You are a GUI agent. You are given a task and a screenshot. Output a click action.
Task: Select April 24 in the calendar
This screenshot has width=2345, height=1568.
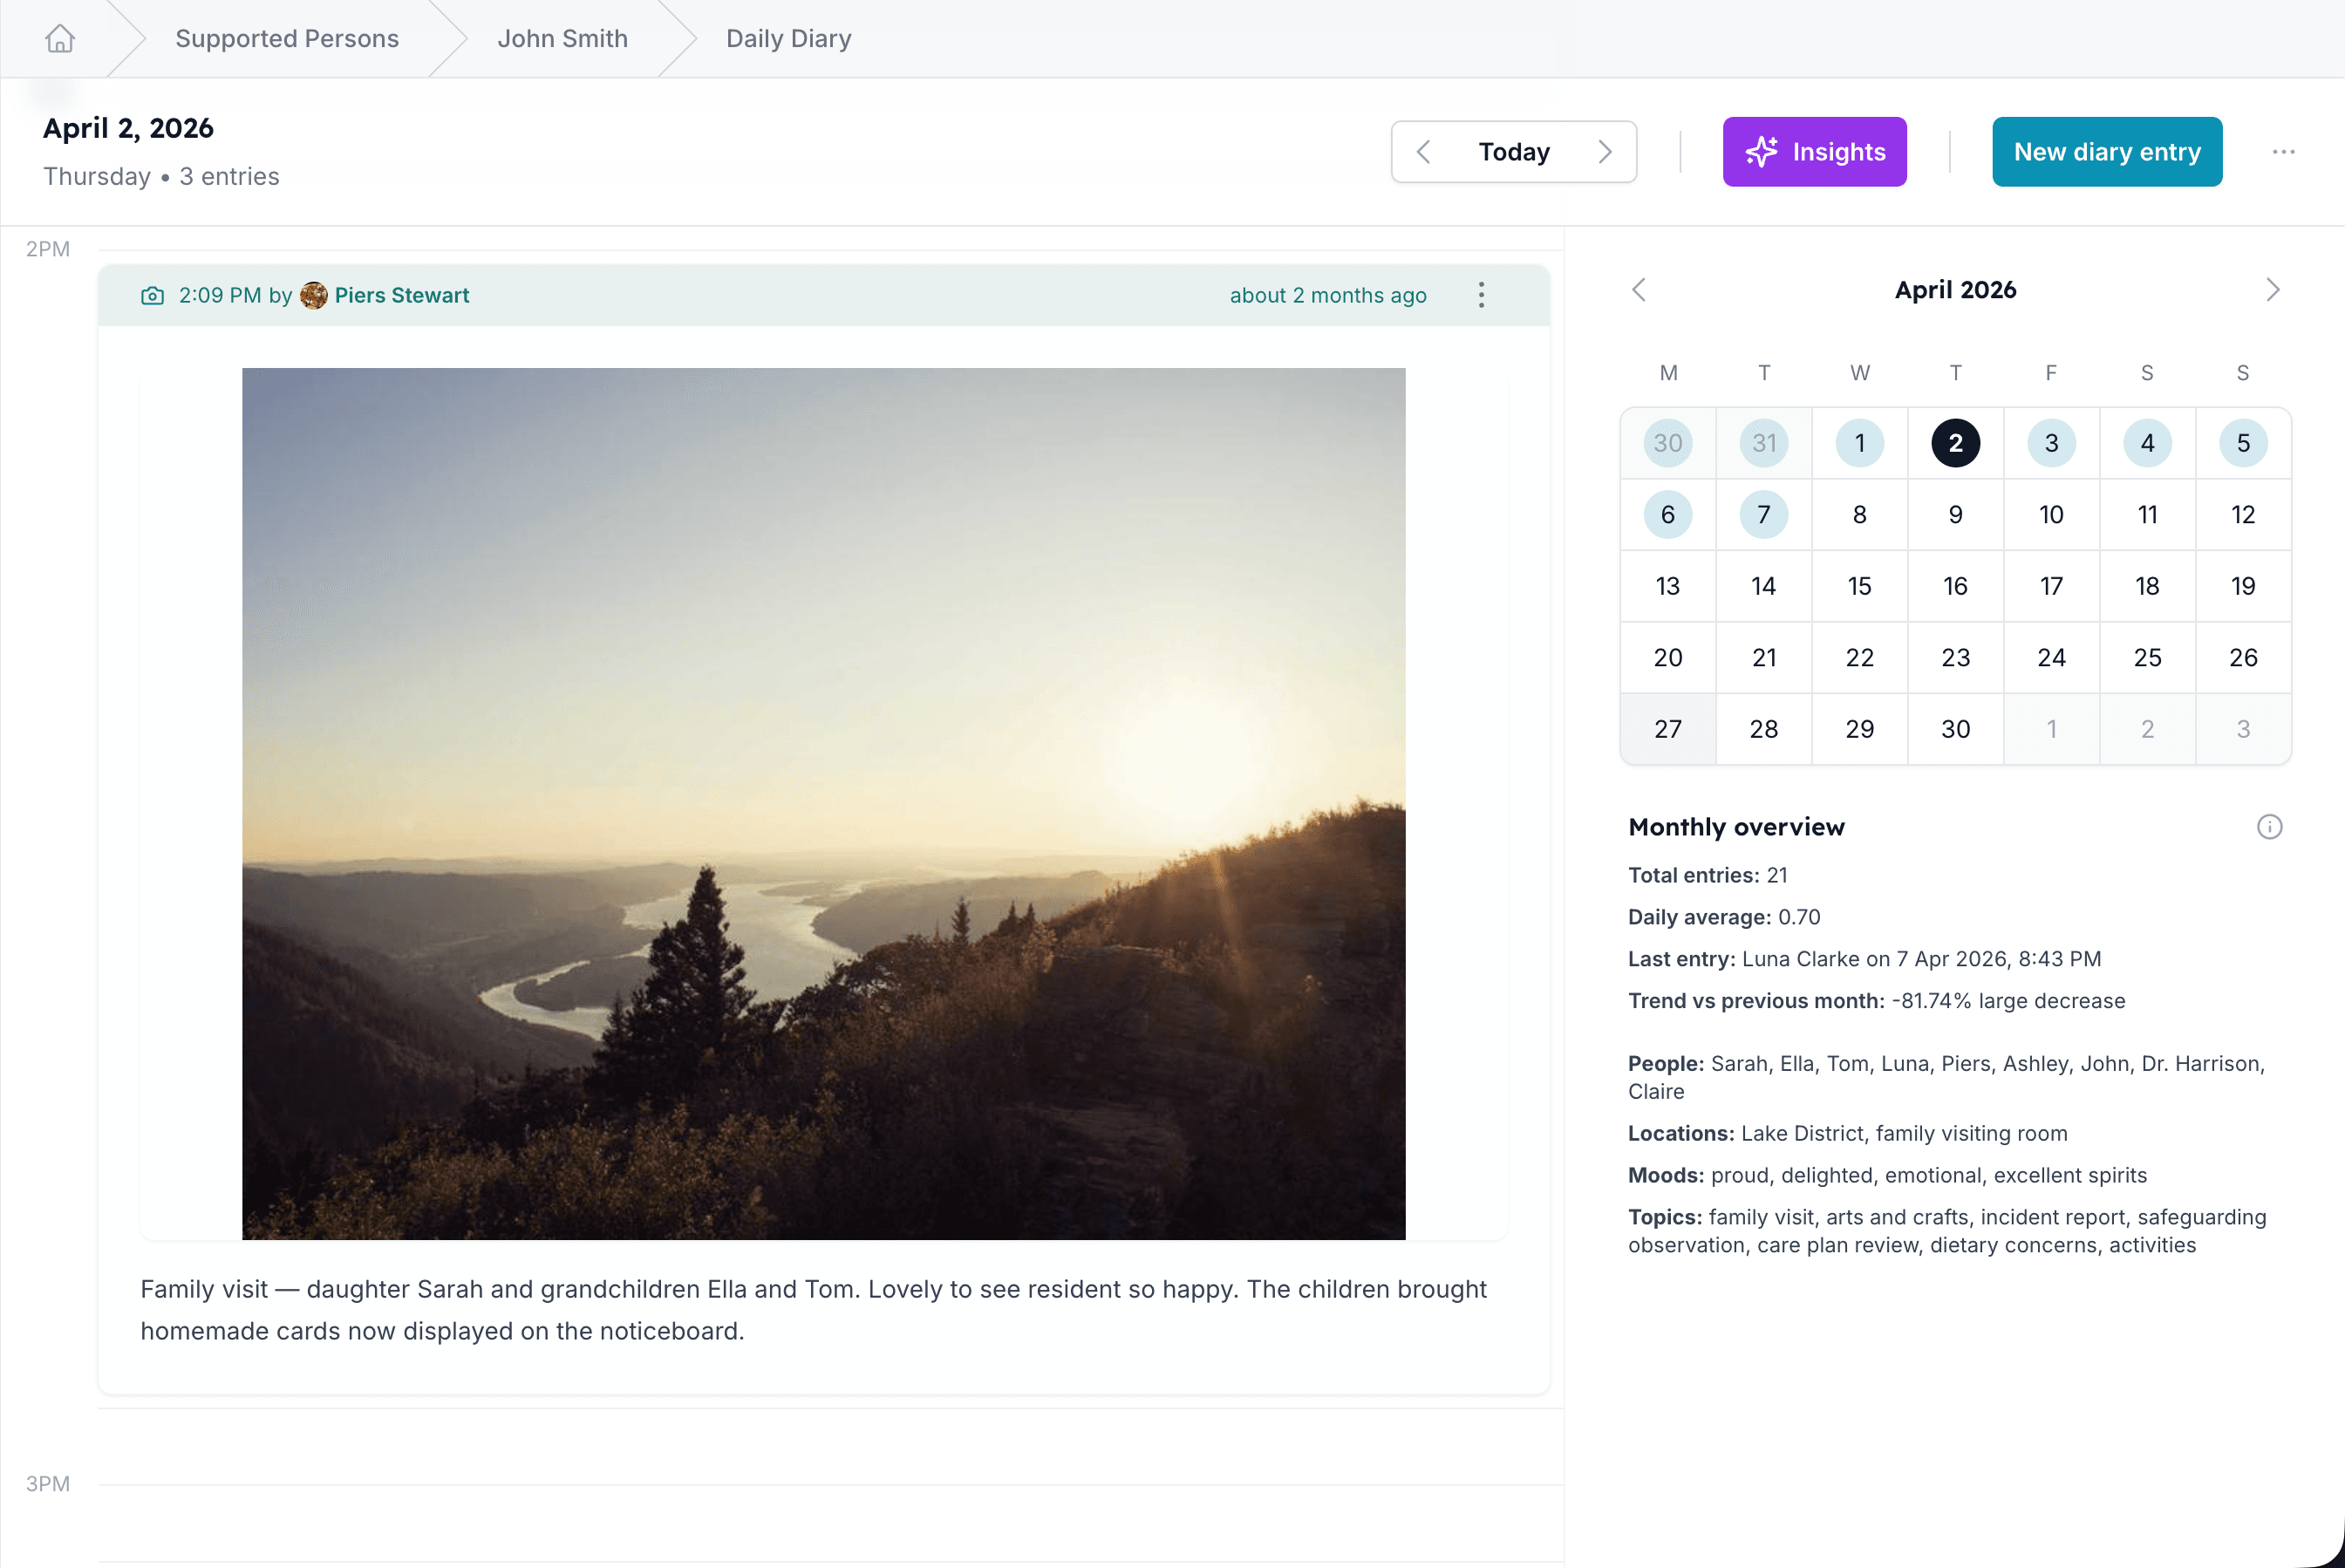click(2052, 658)
